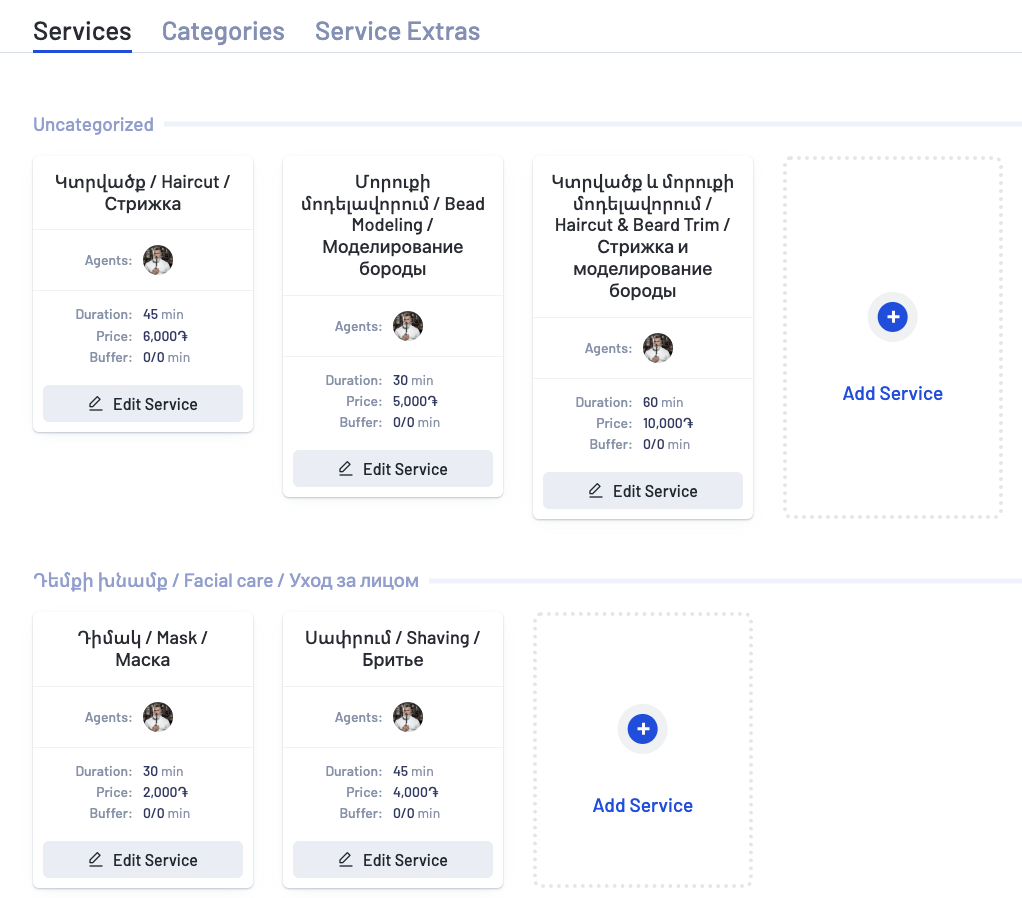Open the Service Extras tab
Screen dimensions: 1022x898
[x=397, y=31]
